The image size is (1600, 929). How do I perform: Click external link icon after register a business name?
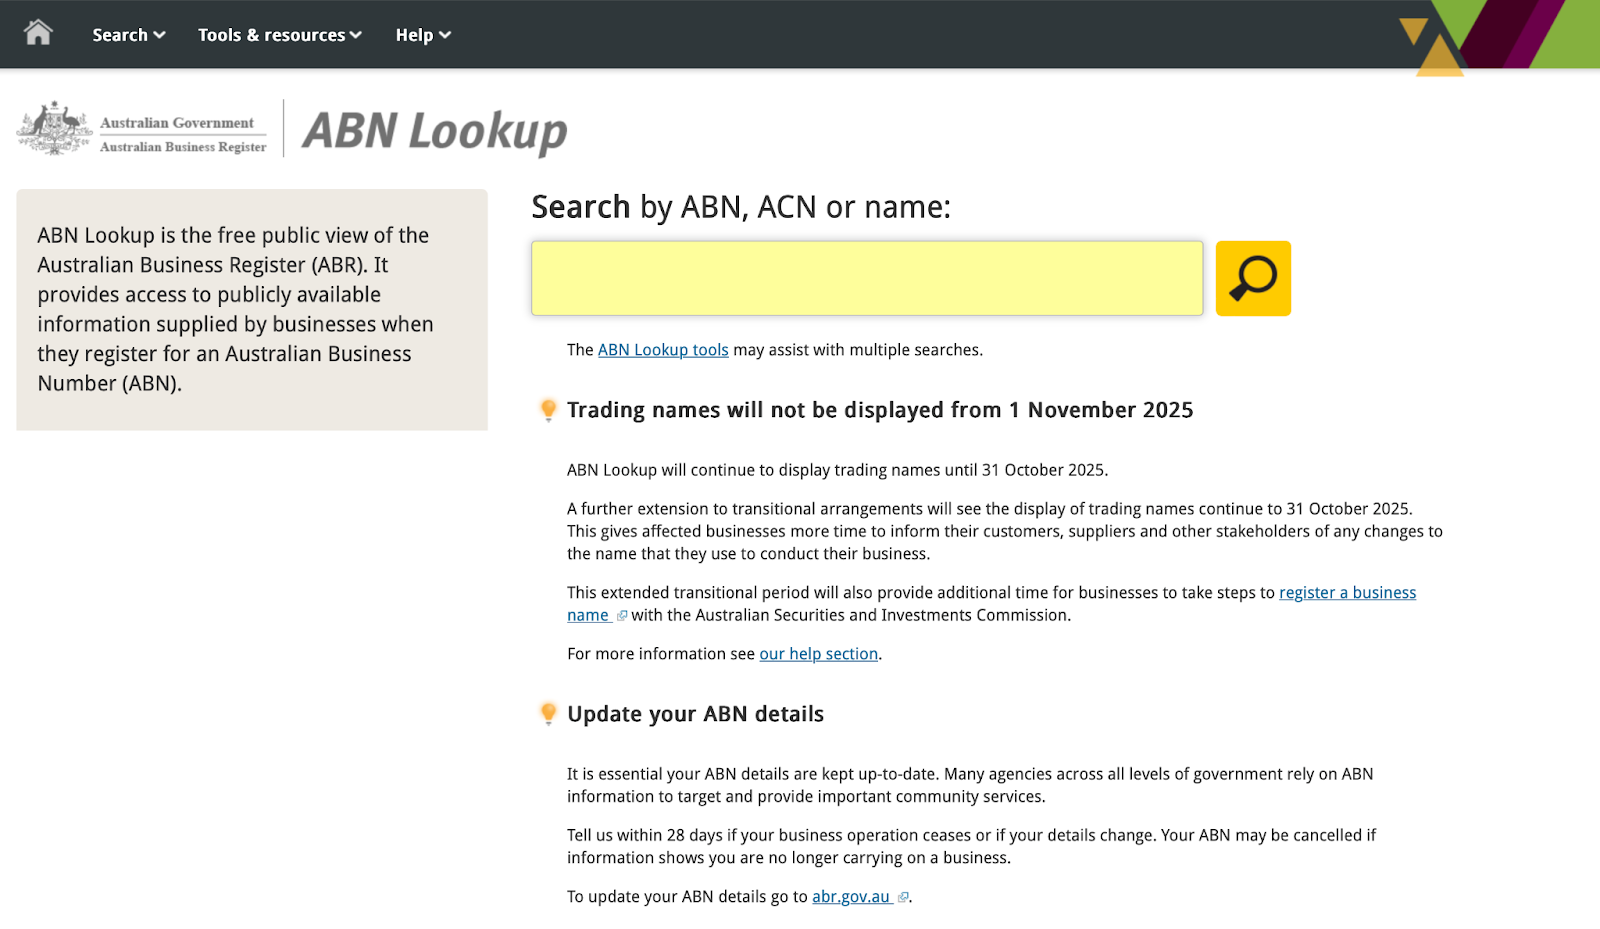coord(622,616)
